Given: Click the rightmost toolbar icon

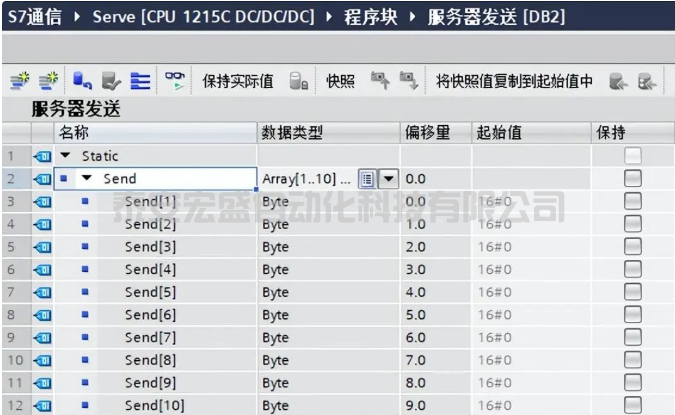Looking at the screenshot, I should click(x=646, y=82).
